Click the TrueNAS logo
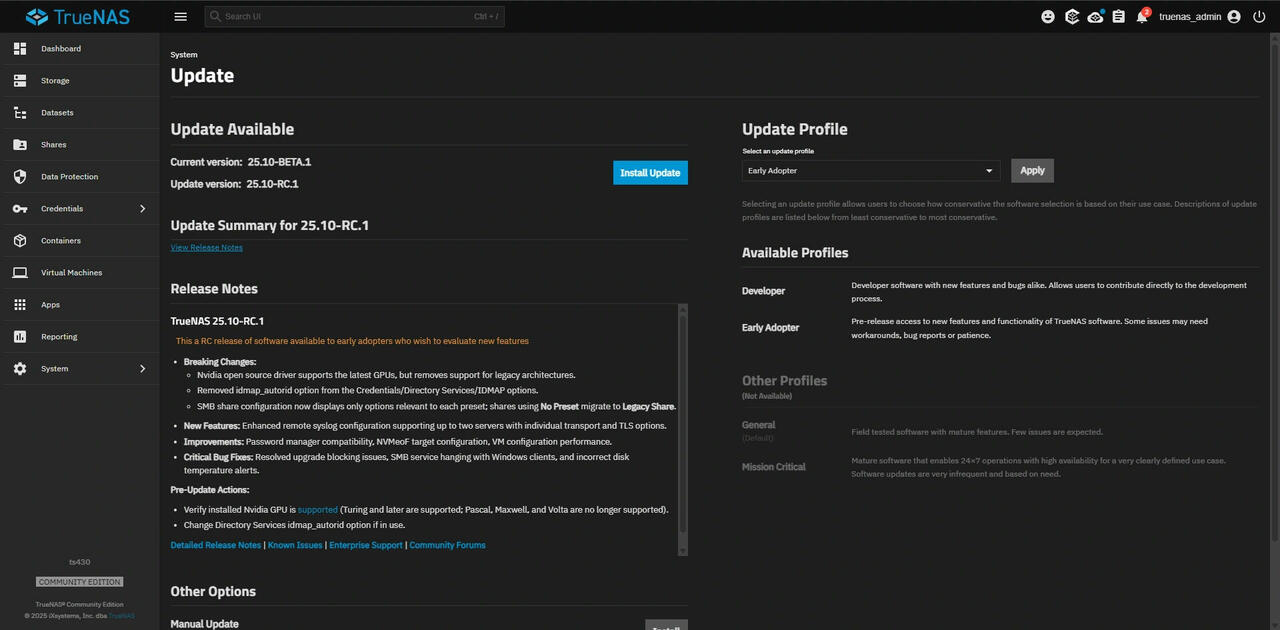 point(79,17)
